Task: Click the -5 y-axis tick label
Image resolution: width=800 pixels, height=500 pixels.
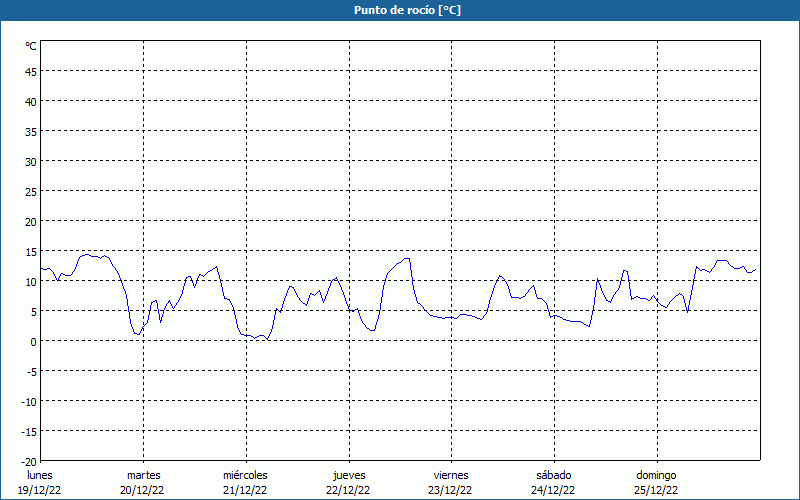Action: point(31,371)
